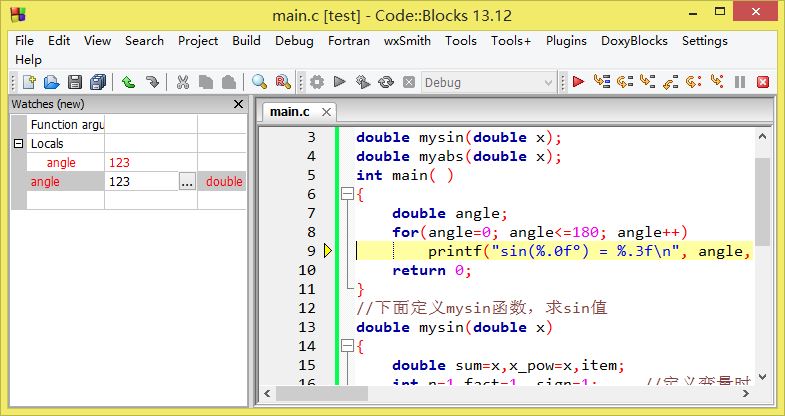Open the Fortran menu
Viewport: 785px width, 416px height.
(349, 41)
